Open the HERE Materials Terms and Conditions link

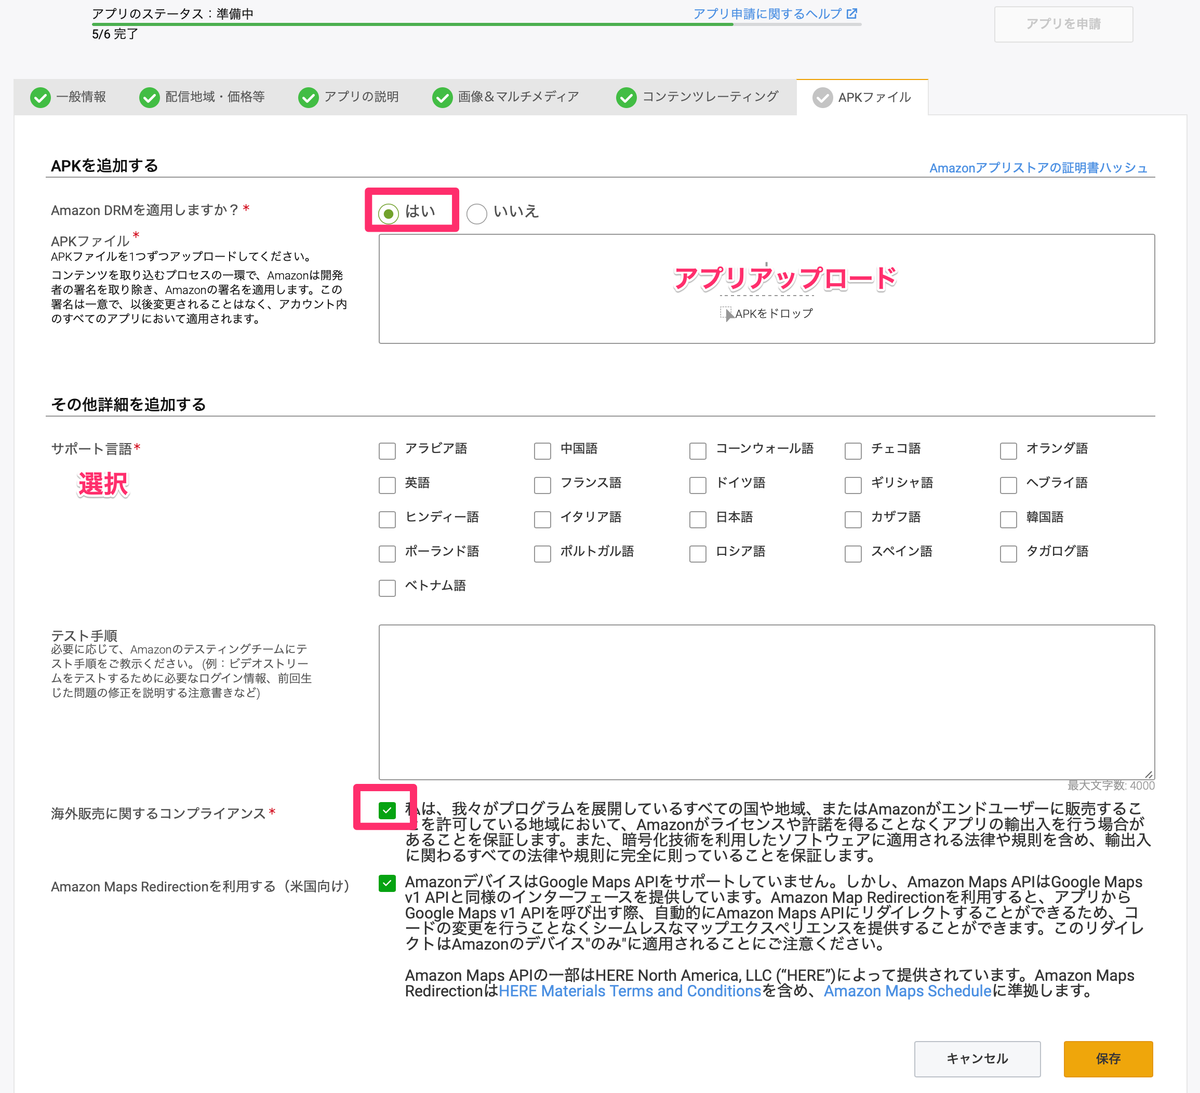coord(630,991)
